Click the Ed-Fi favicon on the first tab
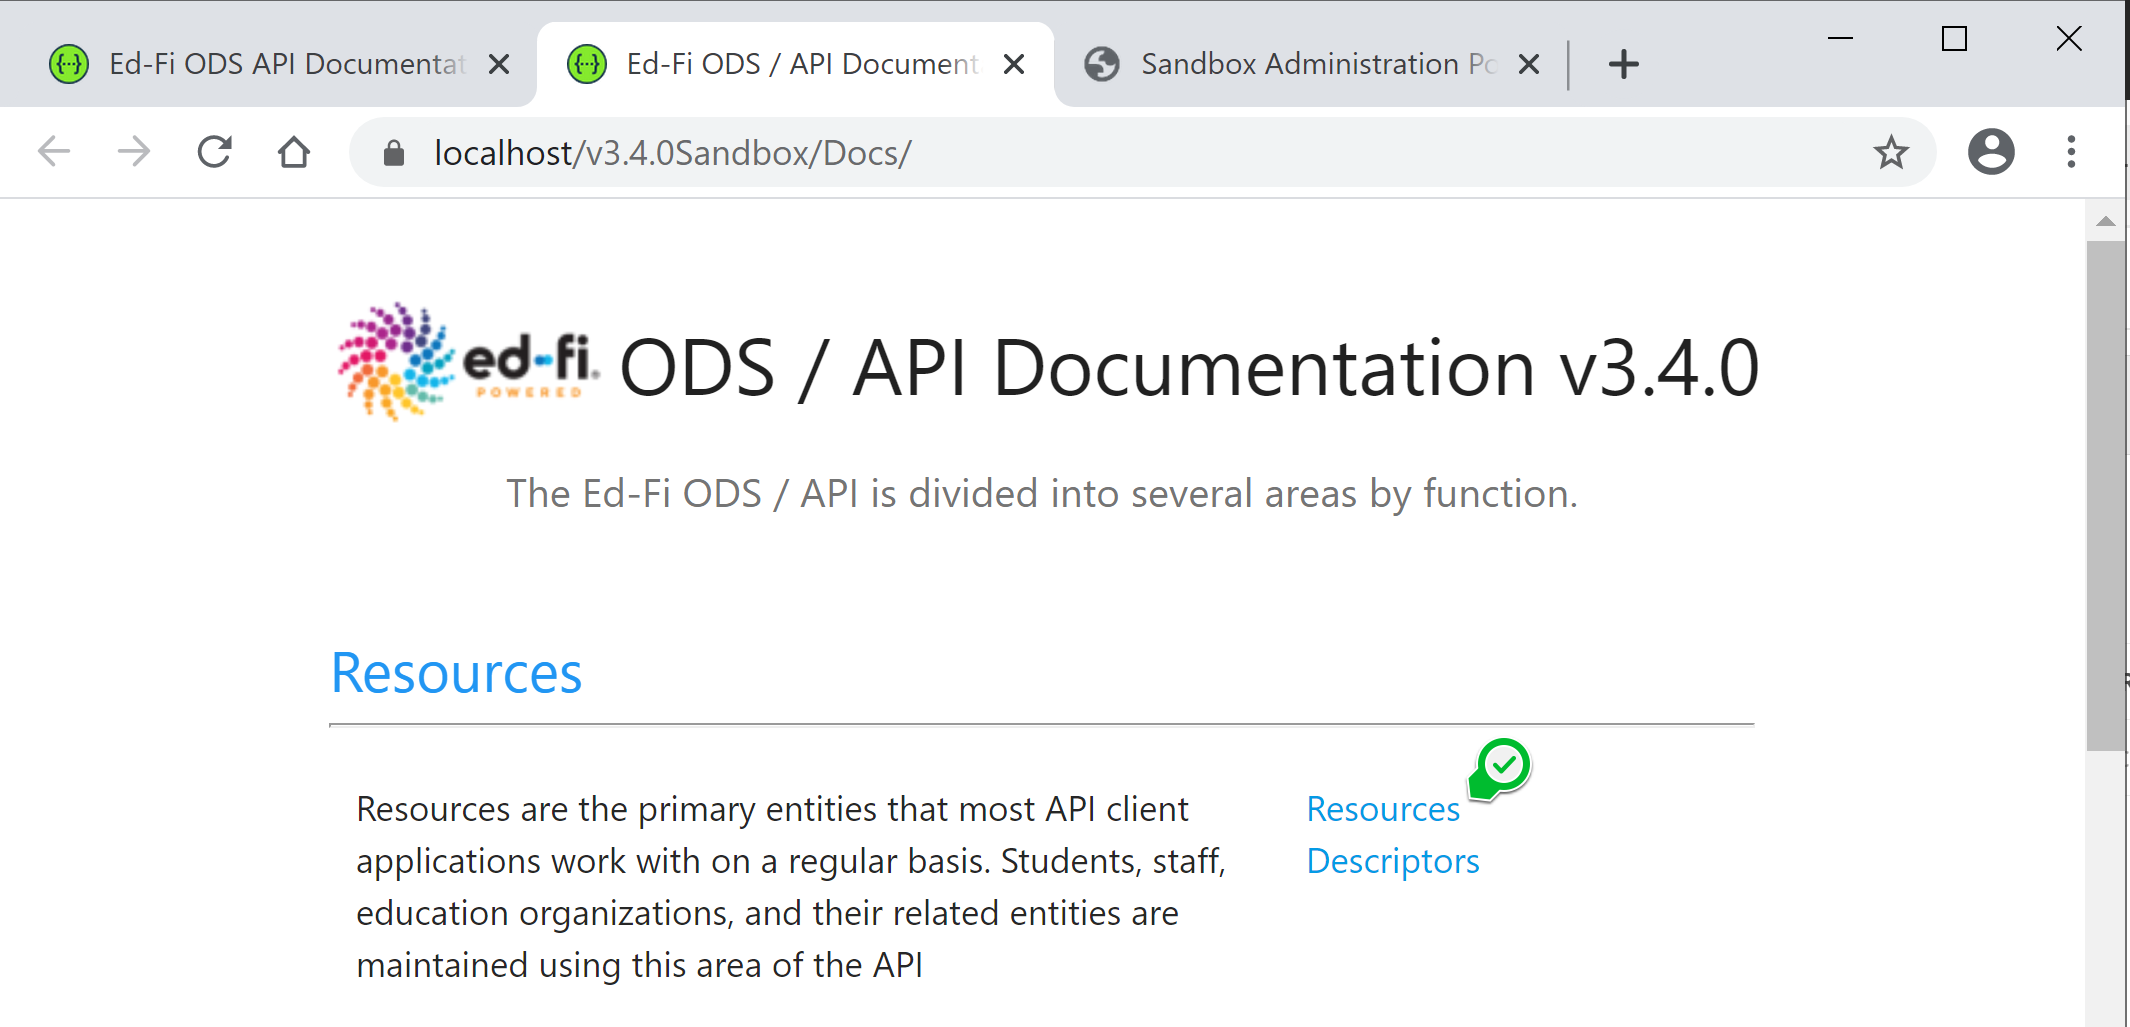The height and width of the screenshot is (1027, 2130). 69,64
